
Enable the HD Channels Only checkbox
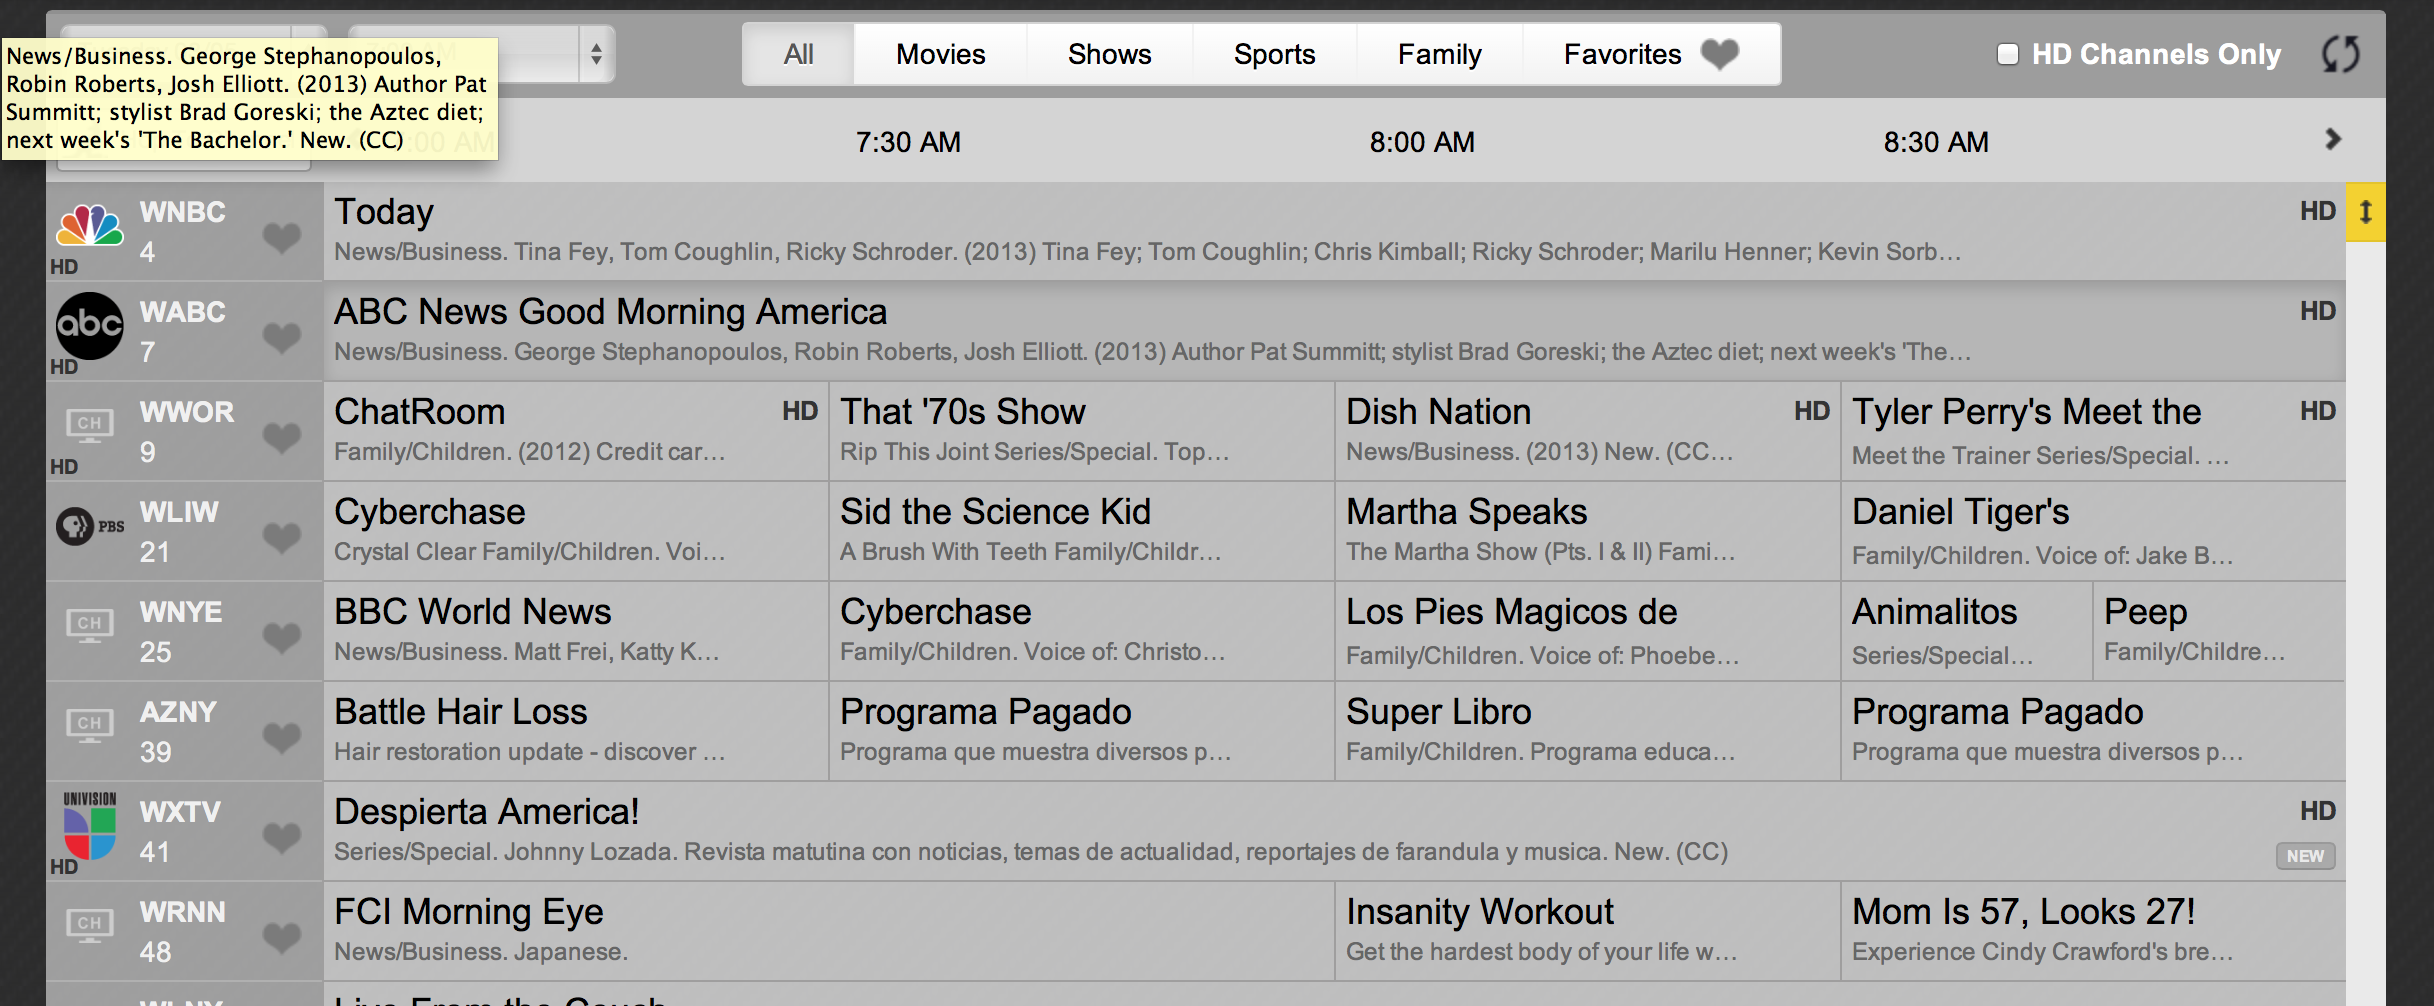click(x=2007, y=54)
